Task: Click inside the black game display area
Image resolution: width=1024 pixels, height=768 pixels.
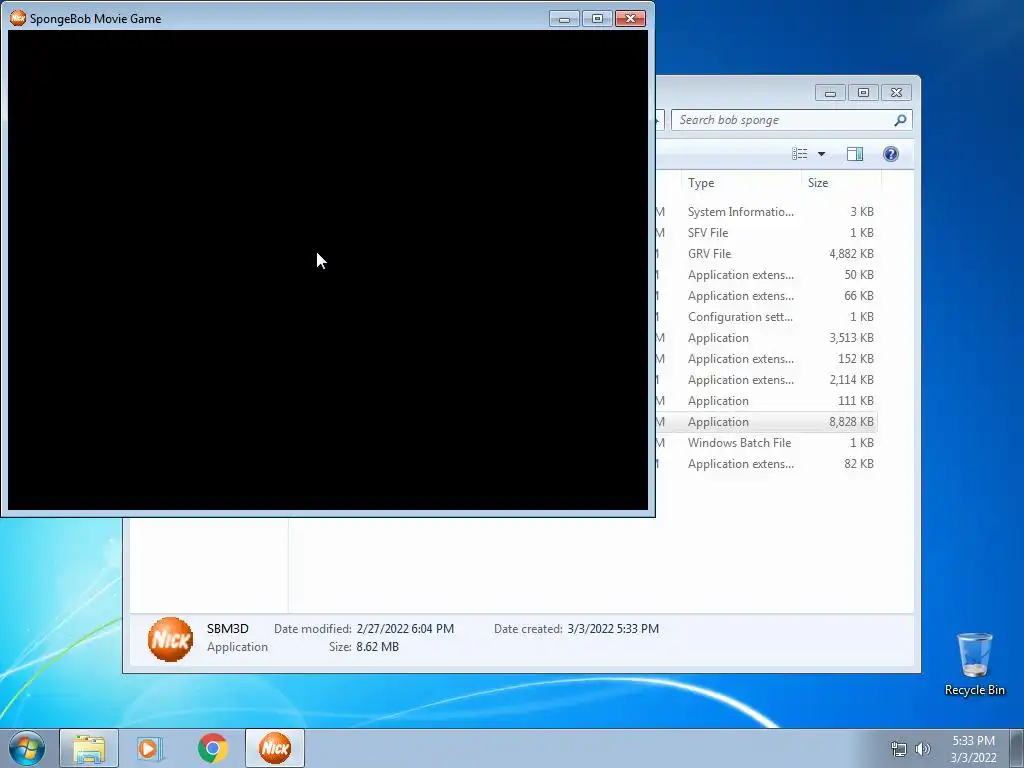Action: tap(328, 270)
